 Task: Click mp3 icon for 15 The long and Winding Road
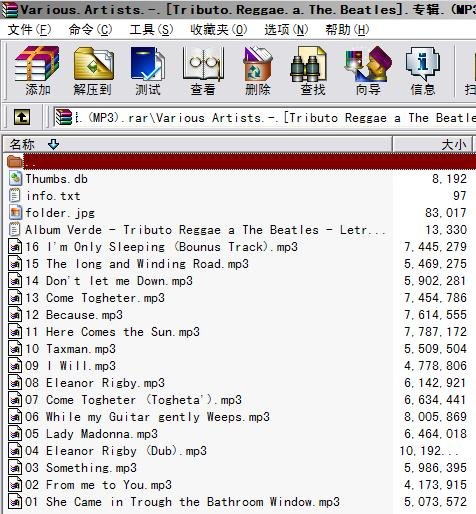(15, 264)
